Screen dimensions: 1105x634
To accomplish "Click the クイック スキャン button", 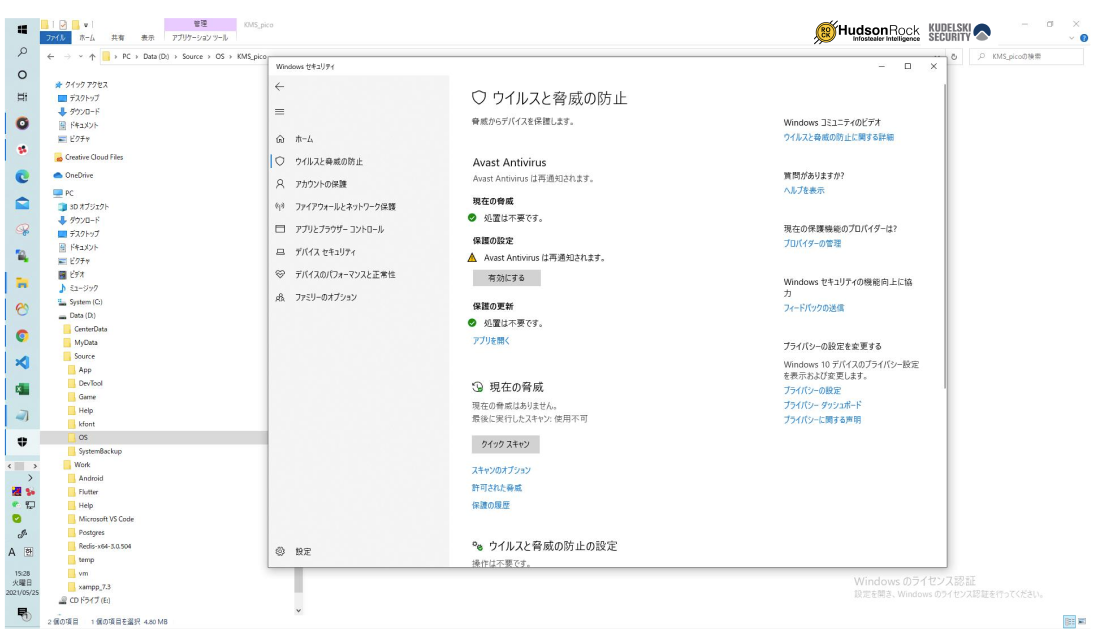I will coord(505,445).
